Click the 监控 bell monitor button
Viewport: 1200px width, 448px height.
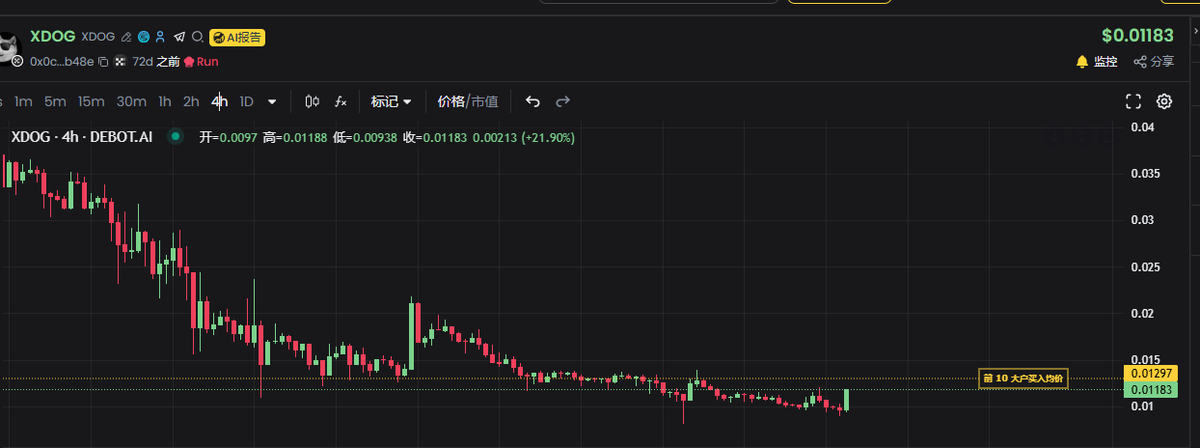click(1096, 62)
